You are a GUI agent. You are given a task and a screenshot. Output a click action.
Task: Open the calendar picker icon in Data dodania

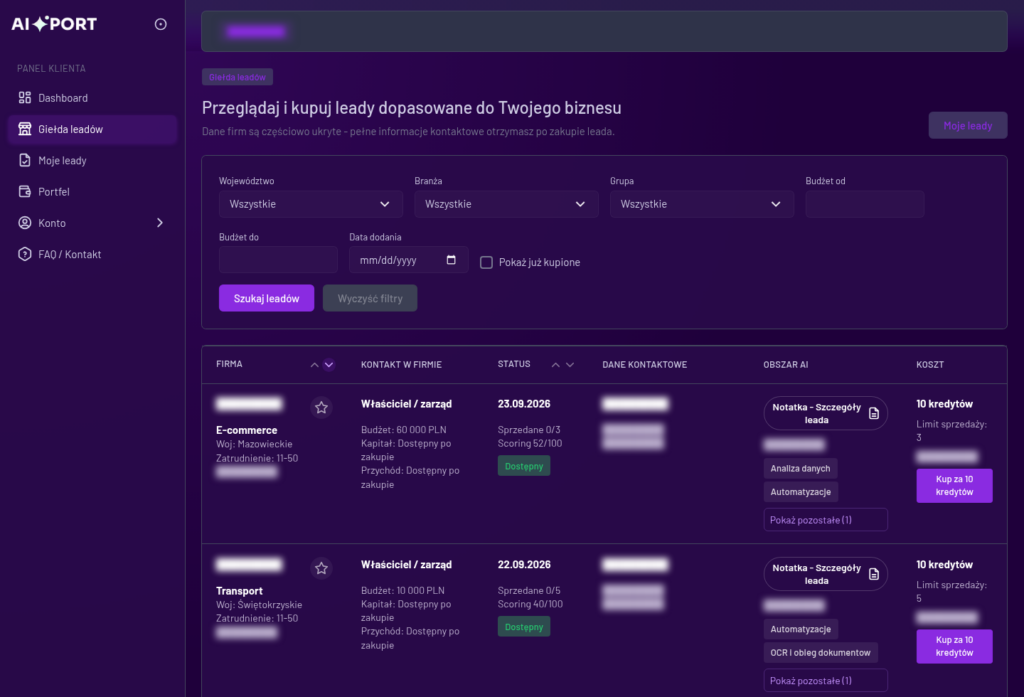tap(451, 260)
